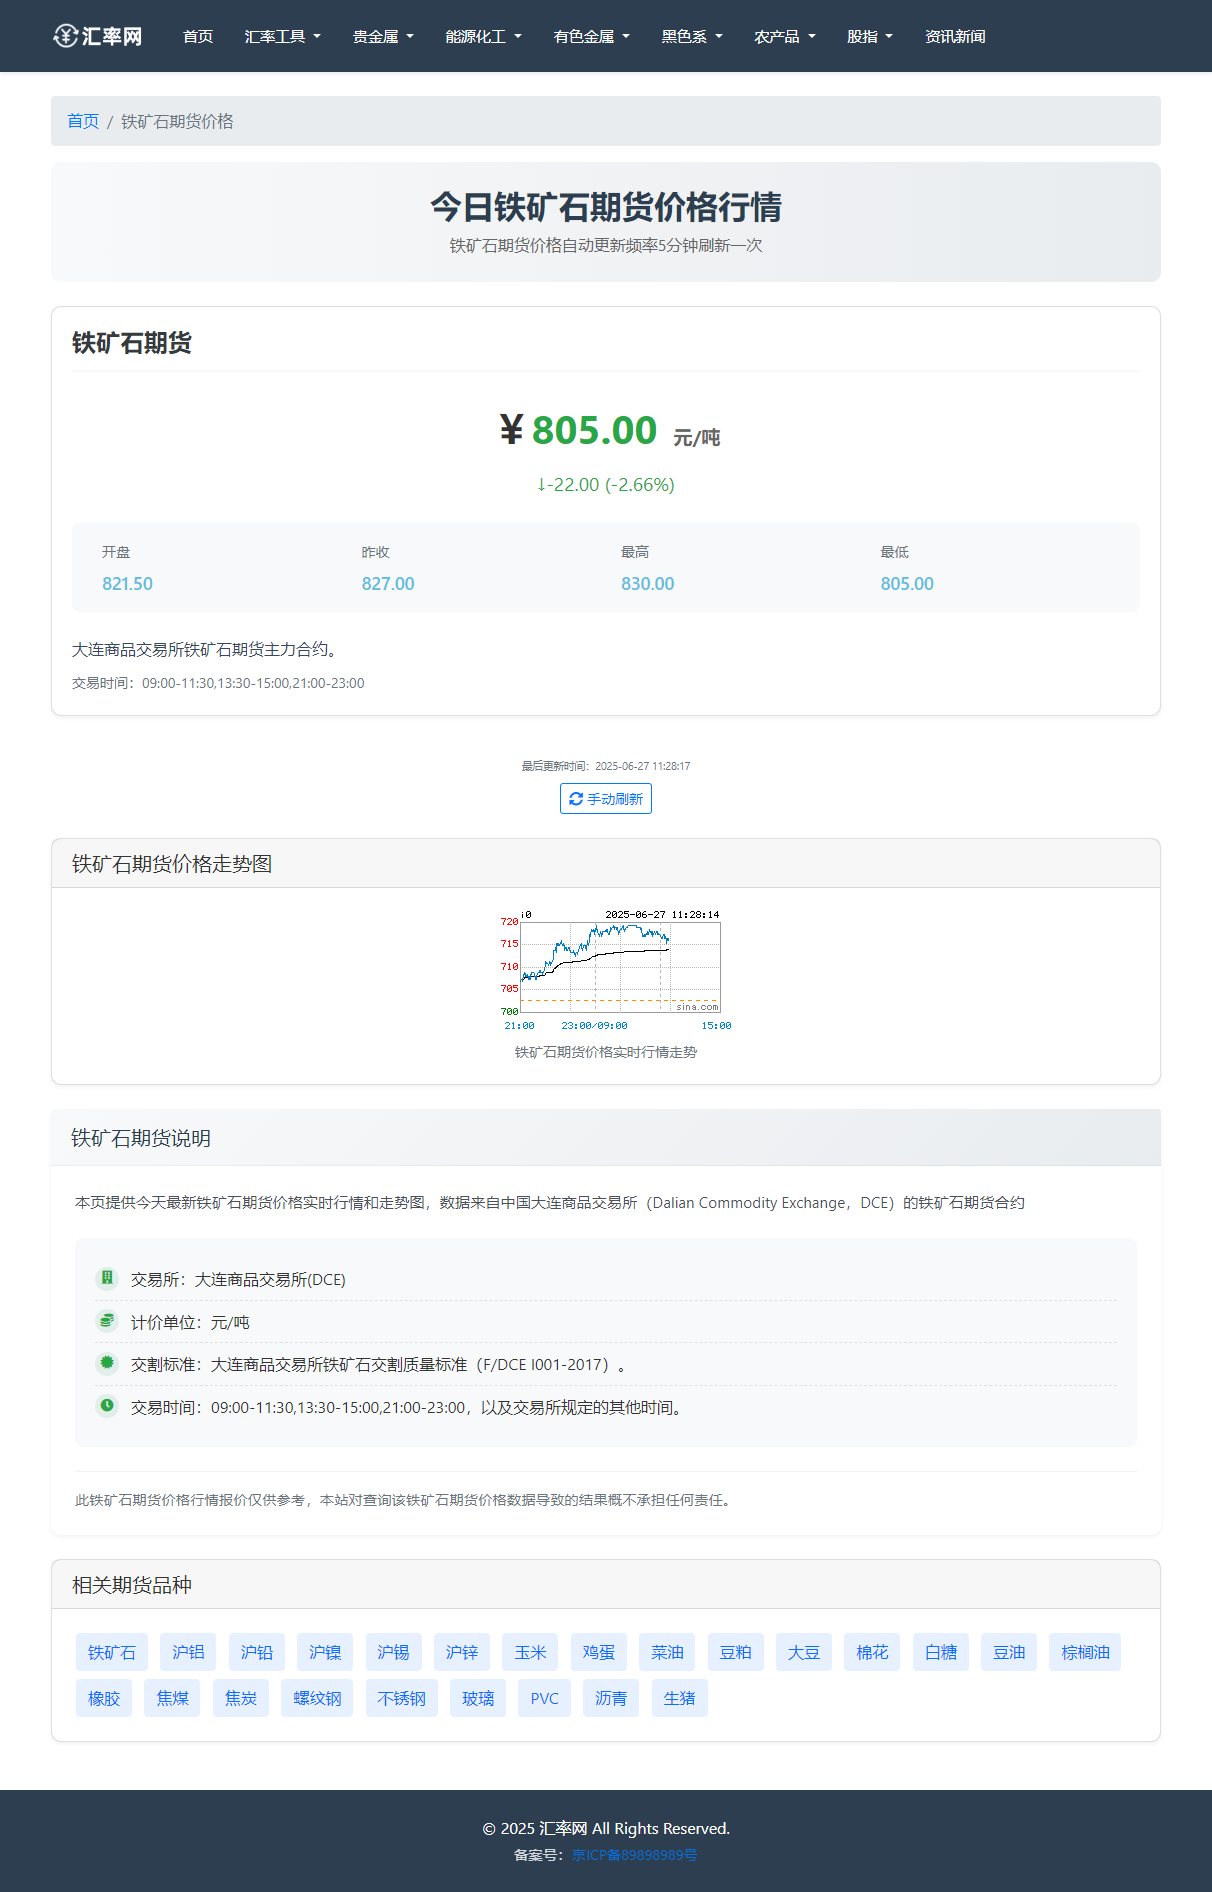1212x1892 pixels.
Task: Open the 贵金属 dropdown menu
Action: coord(383,37)
